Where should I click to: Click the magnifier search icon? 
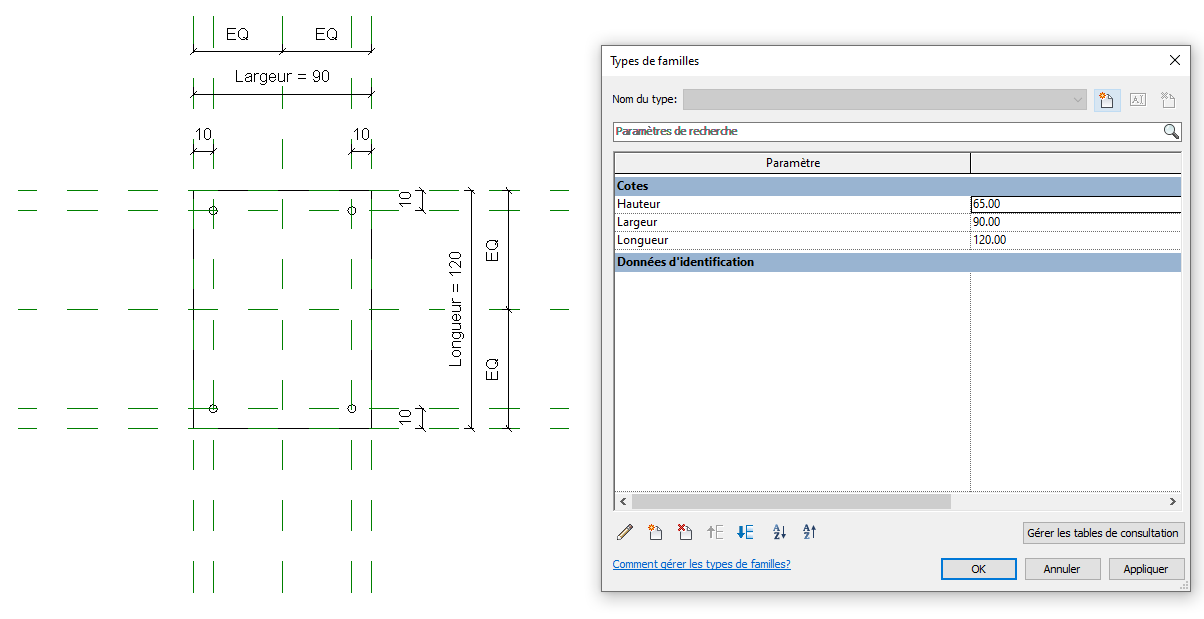click(x=1171, y=131)
